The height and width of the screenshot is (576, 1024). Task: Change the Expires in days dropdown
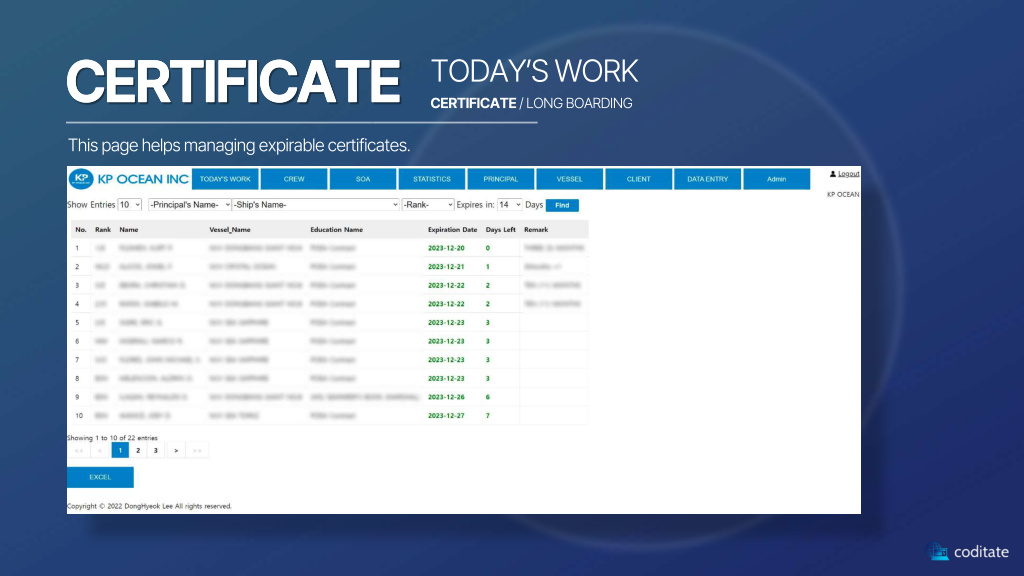tap(510, 205)
